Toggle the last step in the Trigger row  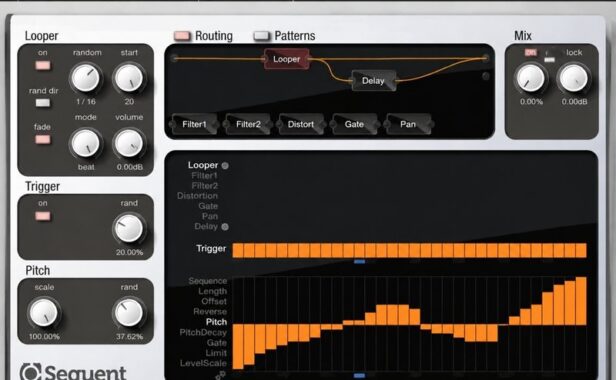tap(581, 250)
